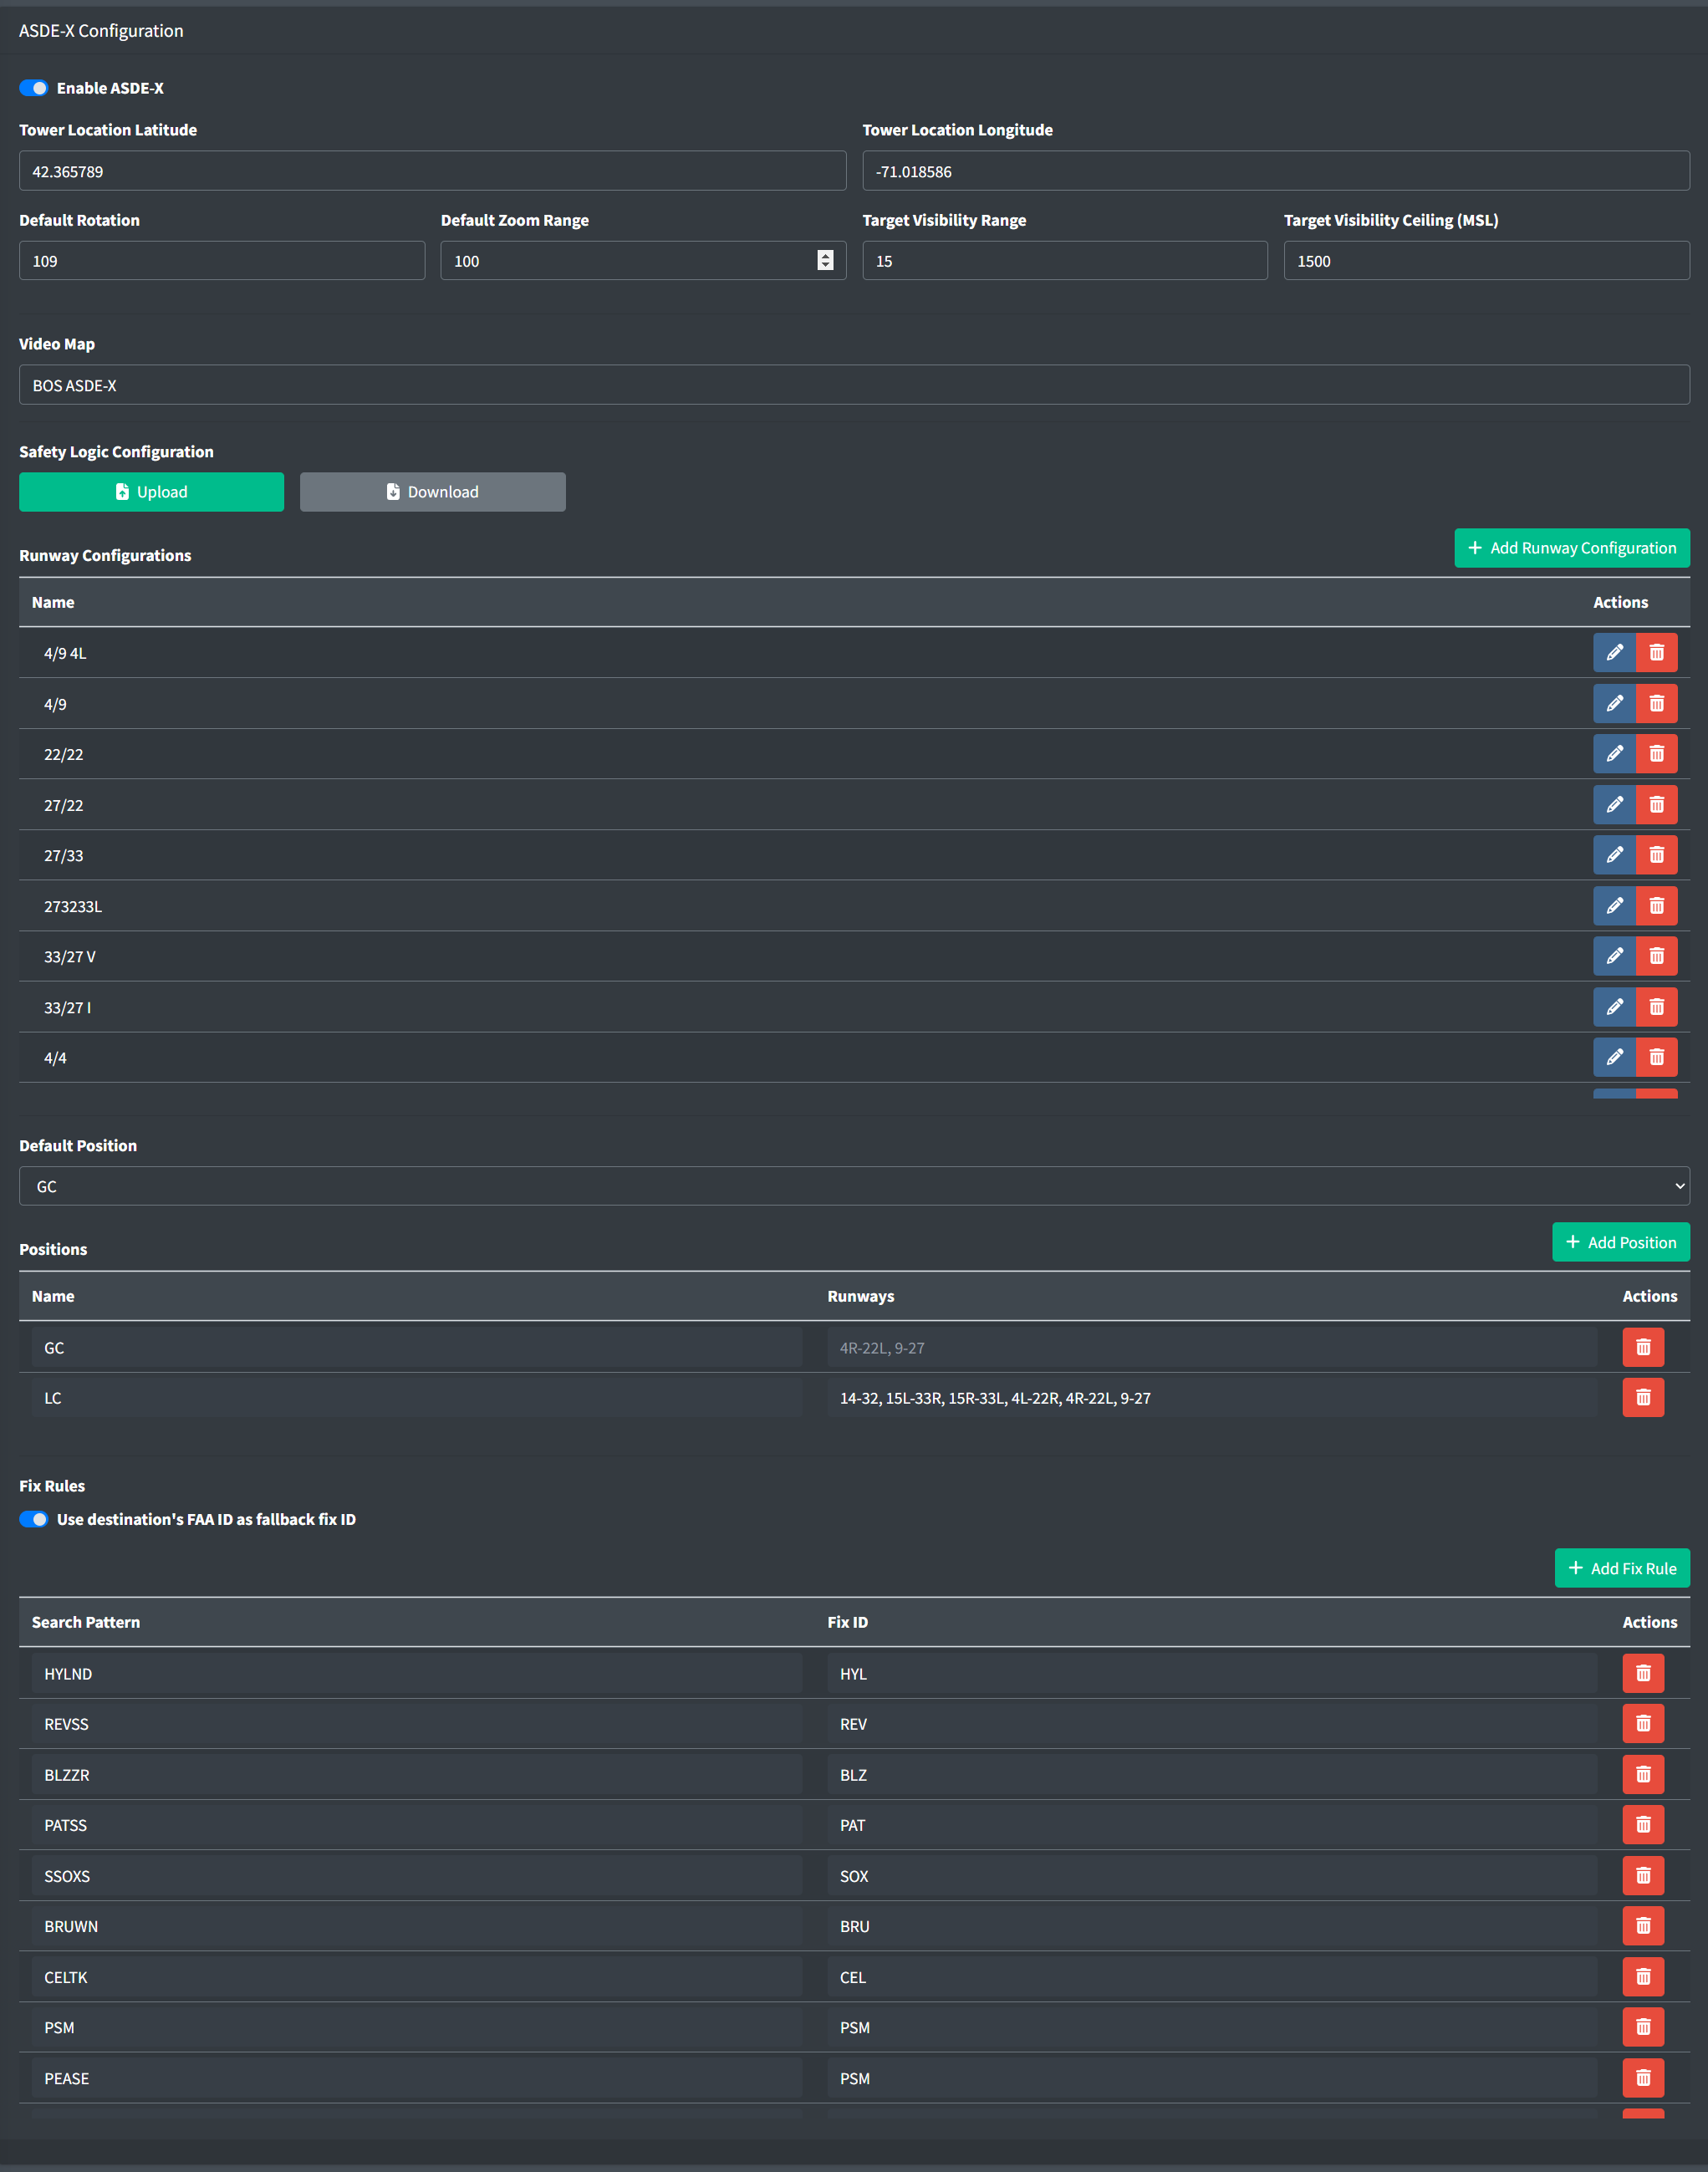Edit the 33/27 V runway configuration
This screenshot has width=1708, height=2172.
pyautogui.click(x=1614, y=955)
